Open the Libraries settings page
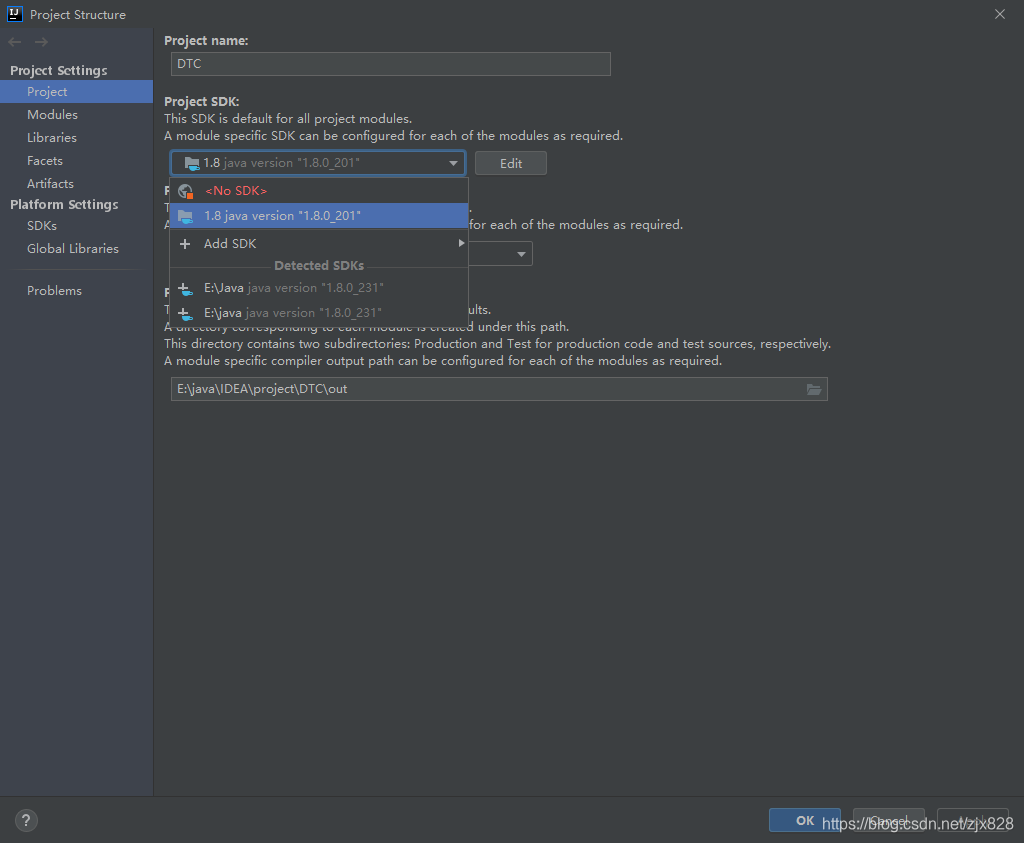The width and height of the screenshot is (1024, 843). (x=76, y=137)
